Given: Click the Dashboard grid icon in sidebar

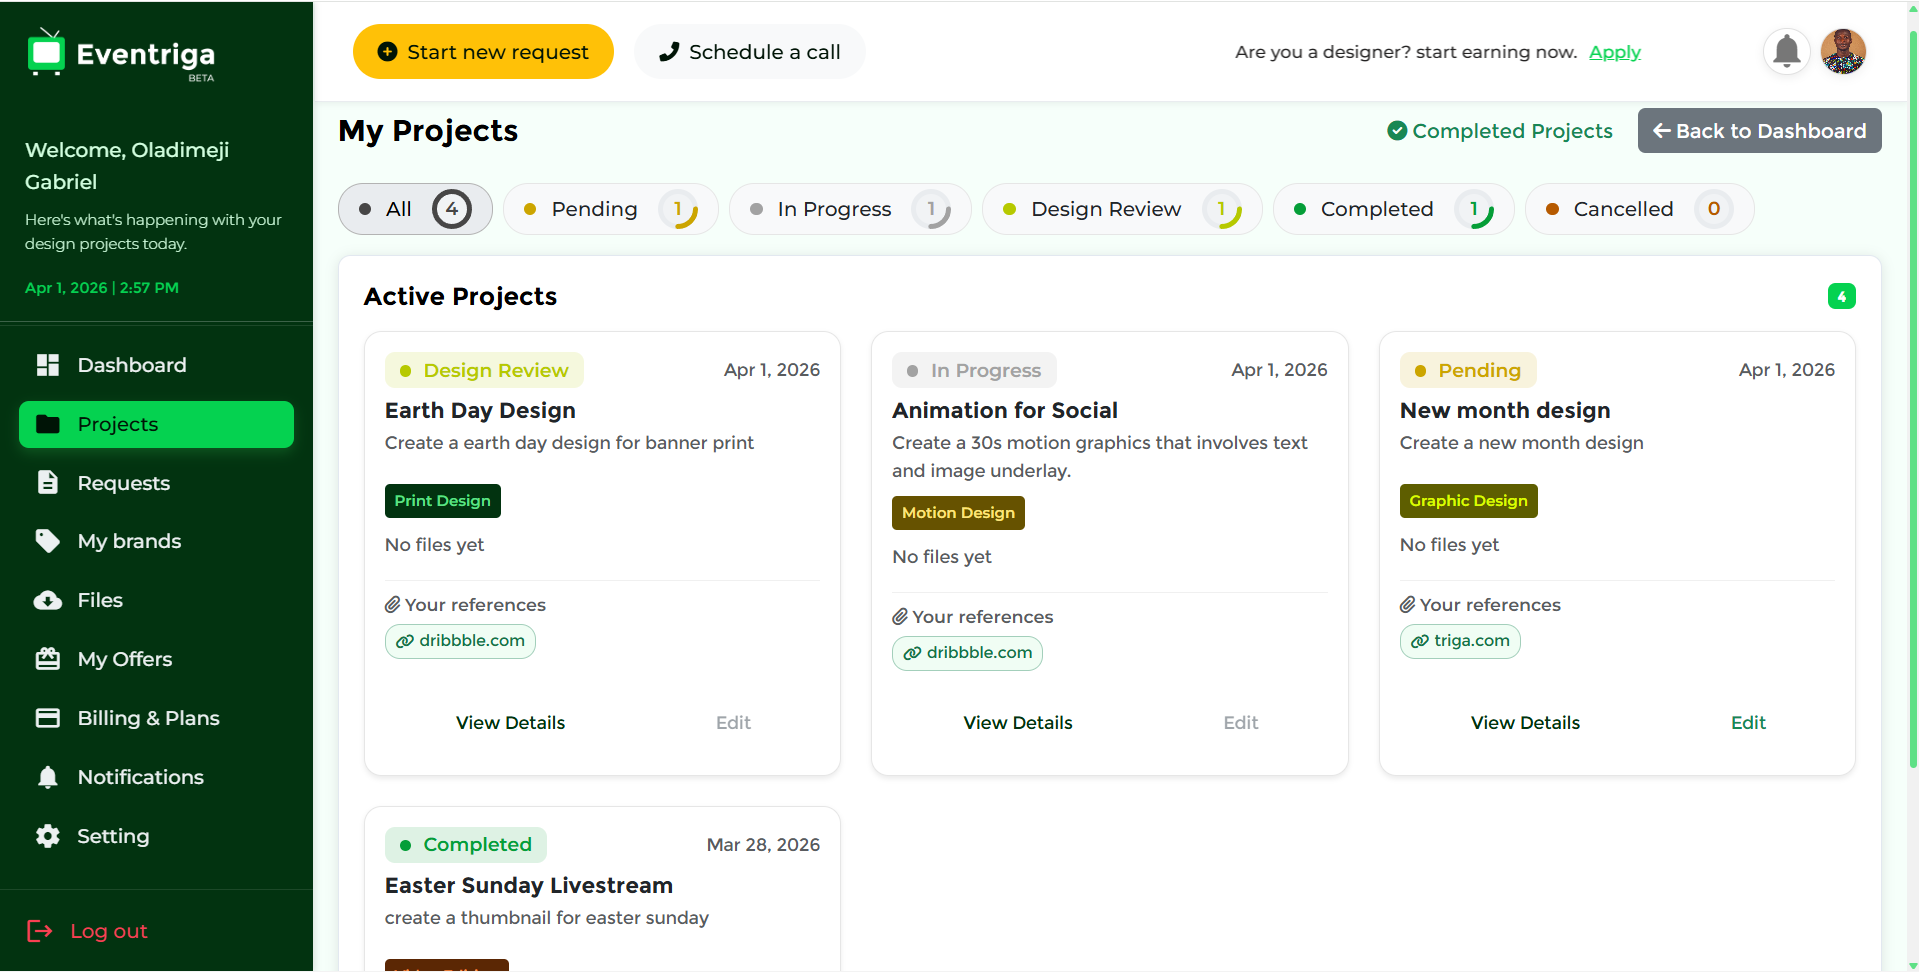Looking at the screenshot, I should [x=48, y=365].
